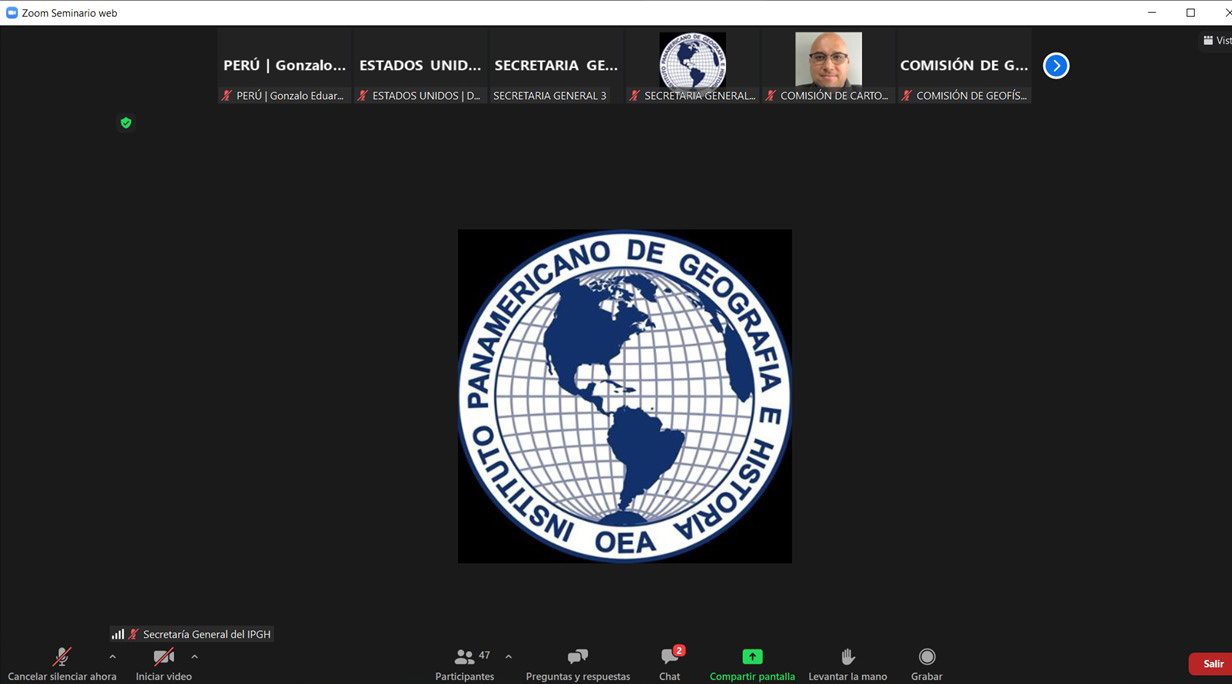
Task: Click the muted mic icon beside Secretaría General del IPGH
Action: pos(134,634)
